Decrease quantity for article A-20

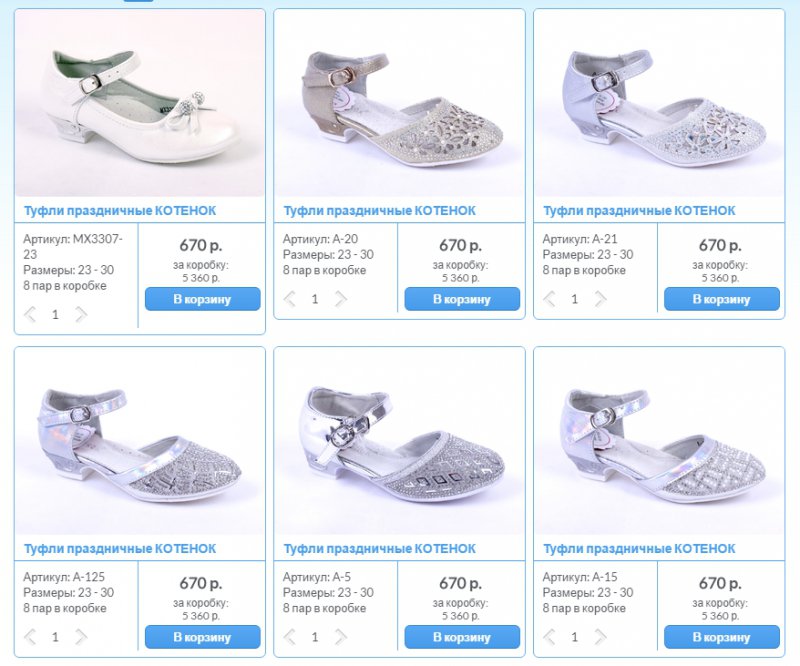coord(289,299)
